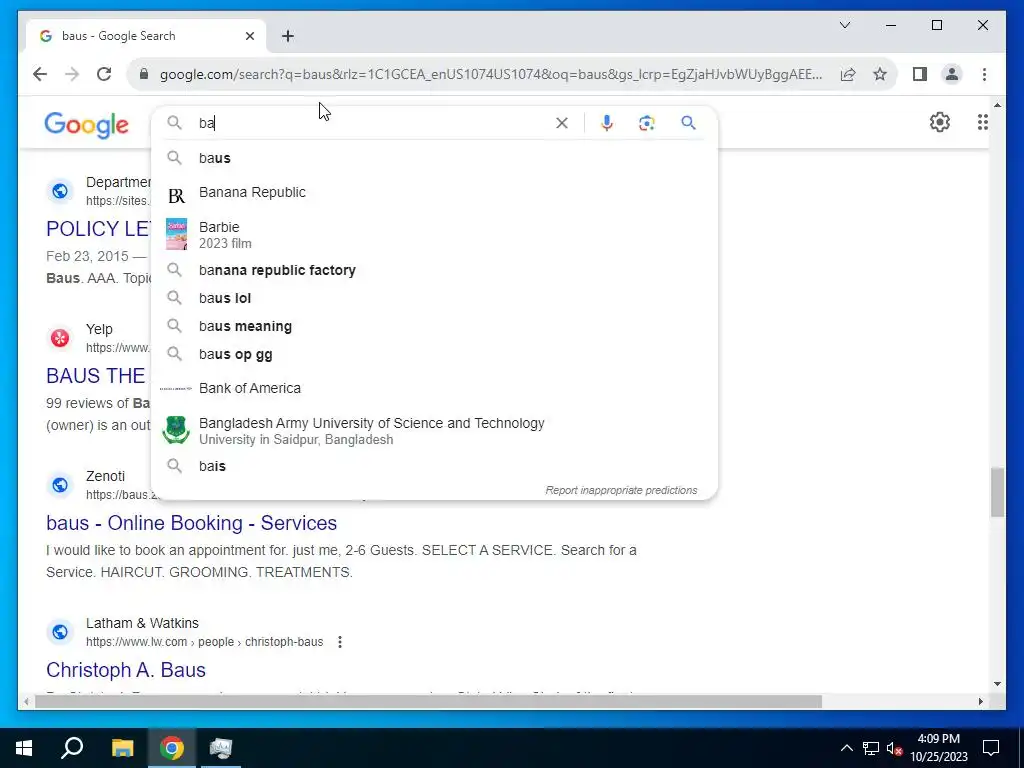Open a new tab with plus button
The height and width of the screenshot is (768, 1024).
[288, 36]
